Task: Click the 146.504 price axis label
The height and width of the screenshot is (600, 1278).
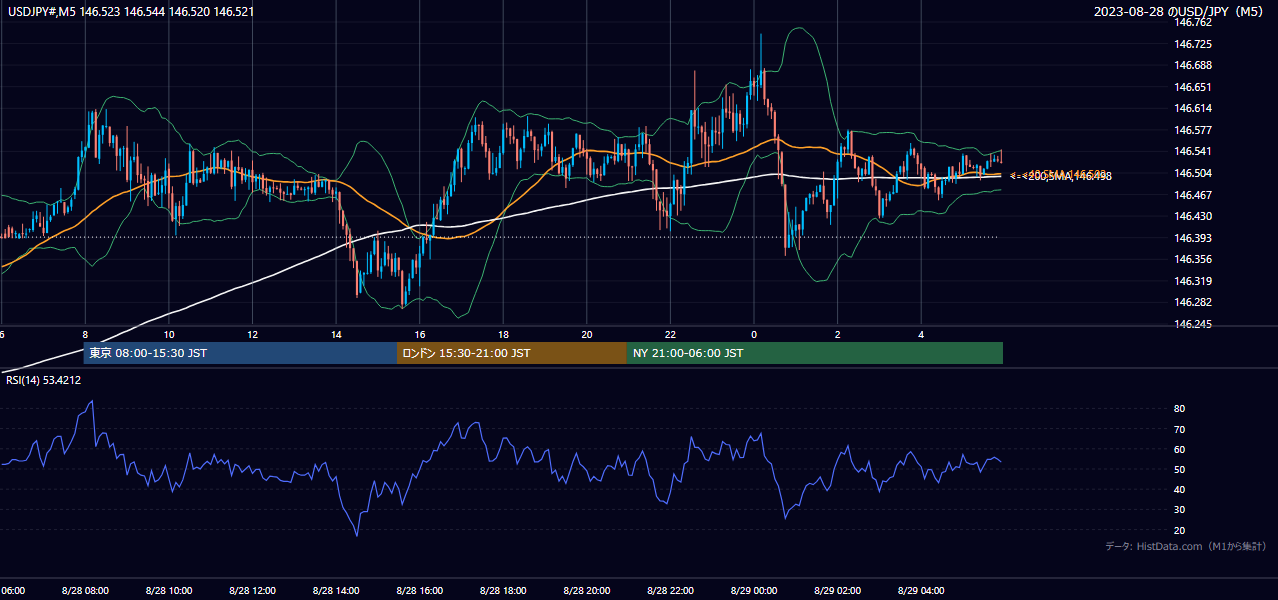Action: [1194, 173]
